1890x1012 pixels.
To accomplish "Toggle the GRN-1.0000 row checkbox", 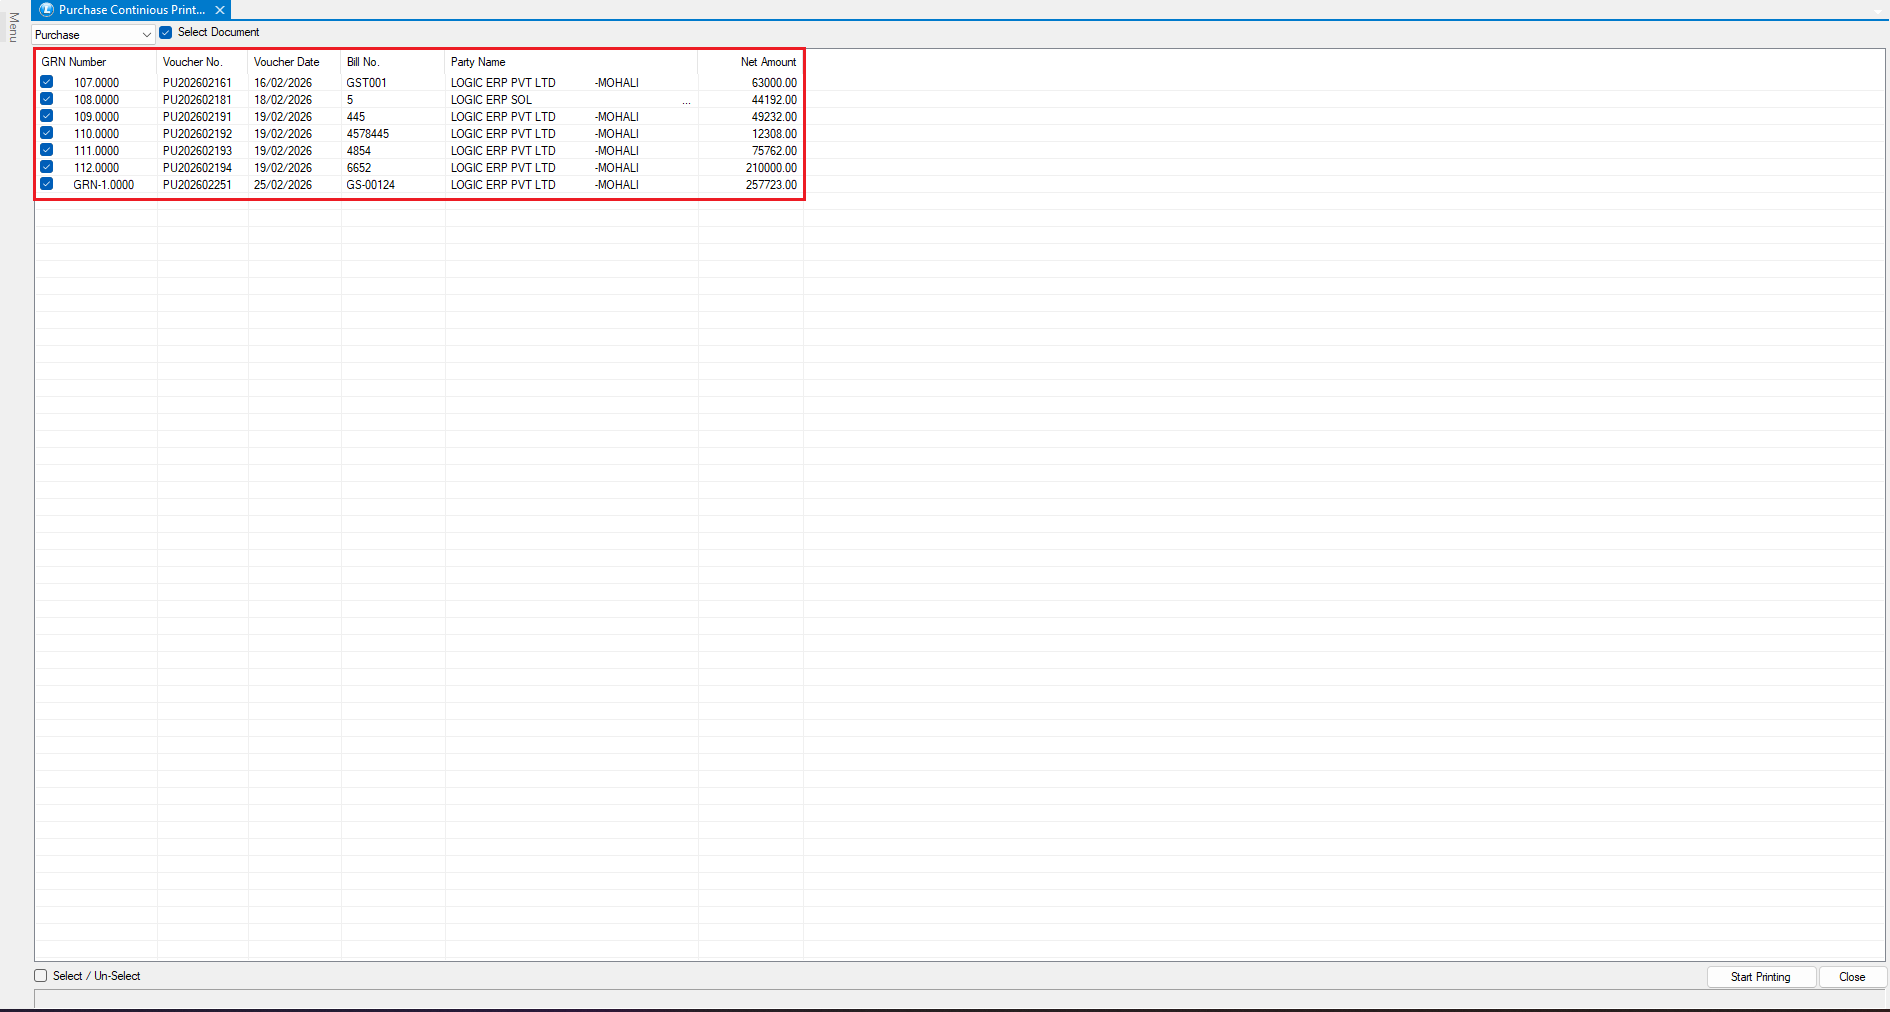I will pyautogui.click(x=47, y=185).
